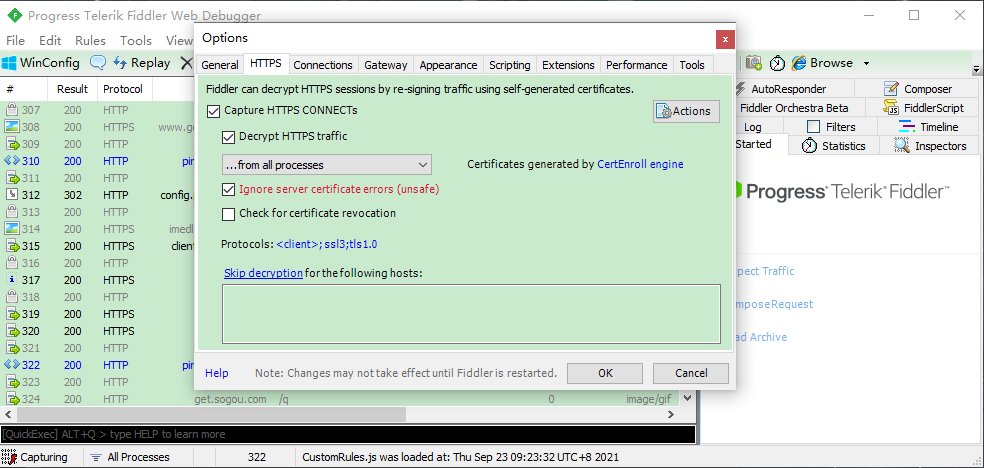The width and height of the screenshot is (984, 468).
Task: Open the Rules menu in Fiddler
Action: (90, 40)
